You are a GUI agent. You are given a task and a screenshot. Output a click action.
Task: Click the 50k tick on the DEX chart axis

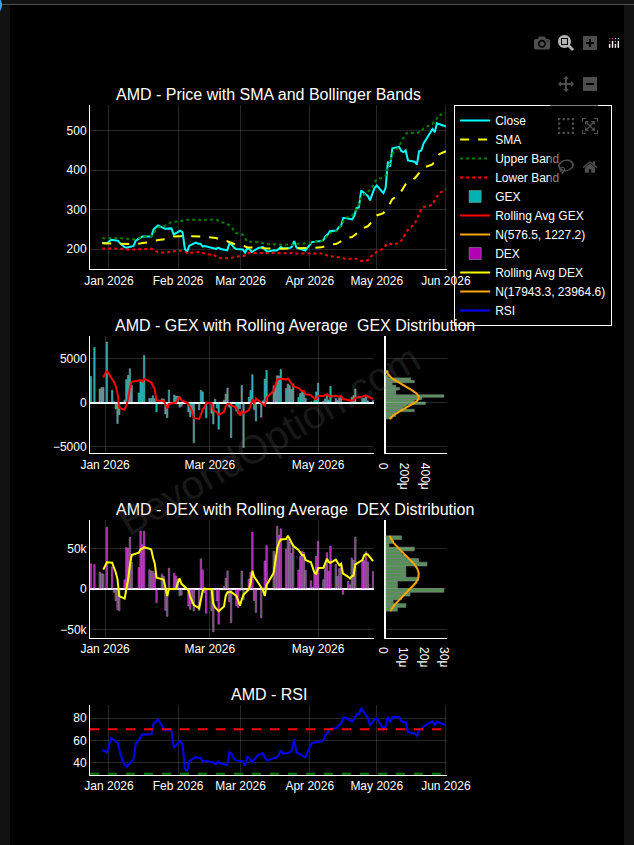[76, 549]
